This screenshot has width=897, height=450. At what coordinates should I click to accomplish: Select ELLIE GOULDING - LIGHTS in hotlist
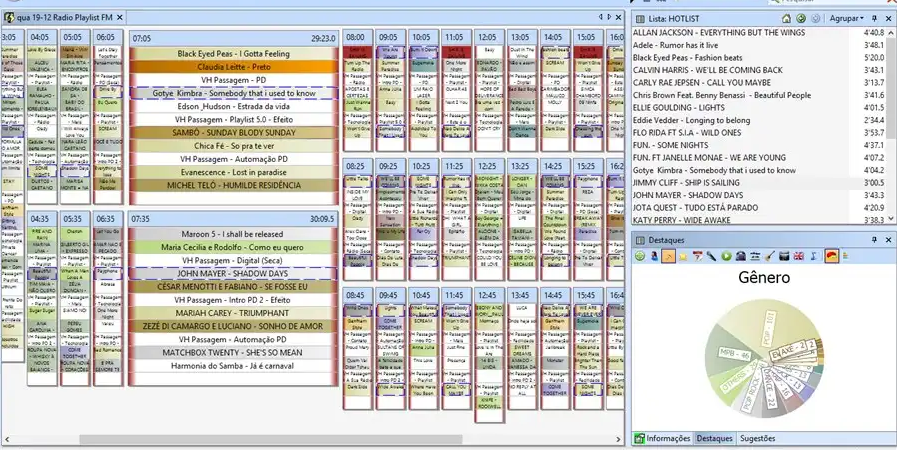tap(758, 107)
